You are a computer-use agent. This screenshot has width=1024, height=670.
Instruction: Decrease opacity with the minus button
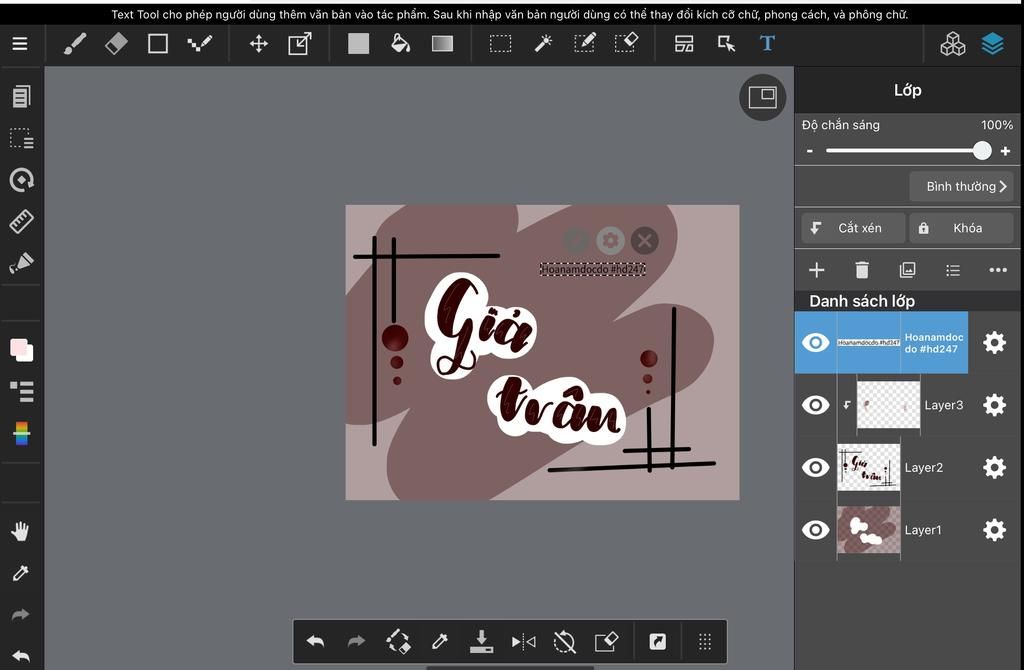pyautogui.click(x=810, y=151)
